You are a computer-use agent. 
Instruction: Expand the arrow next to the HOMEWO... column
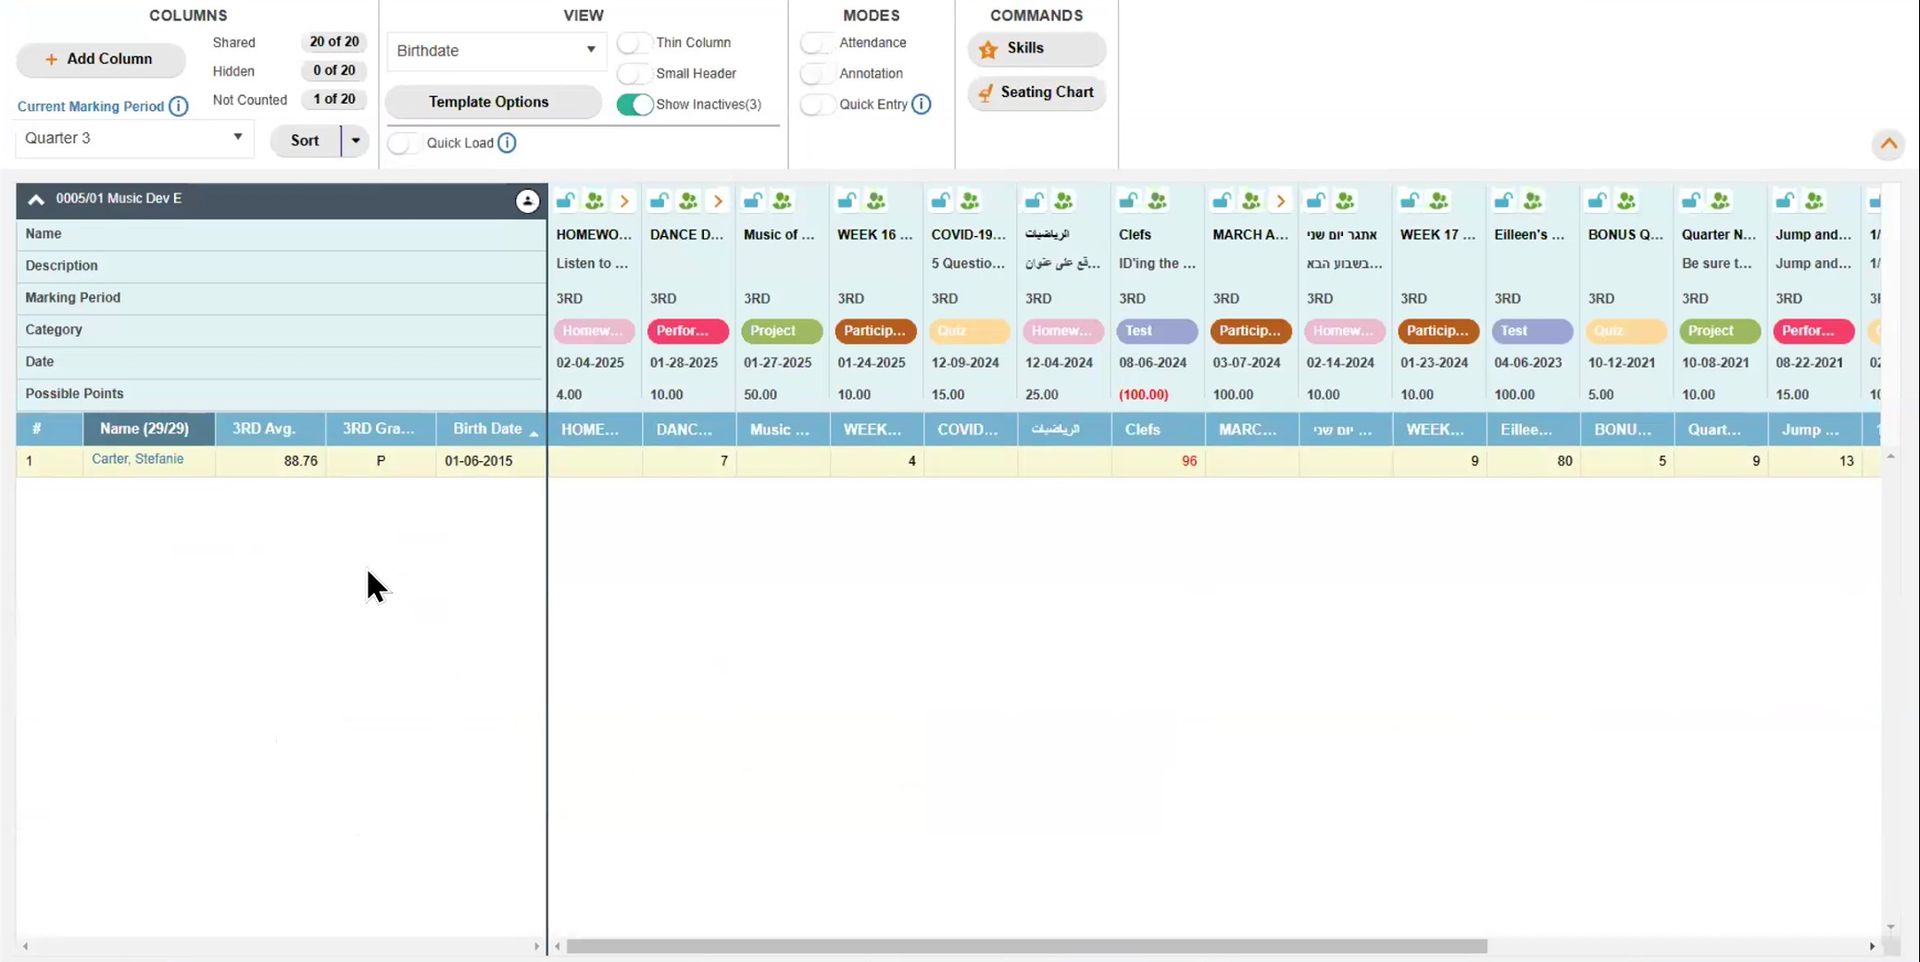click(625, 201)
